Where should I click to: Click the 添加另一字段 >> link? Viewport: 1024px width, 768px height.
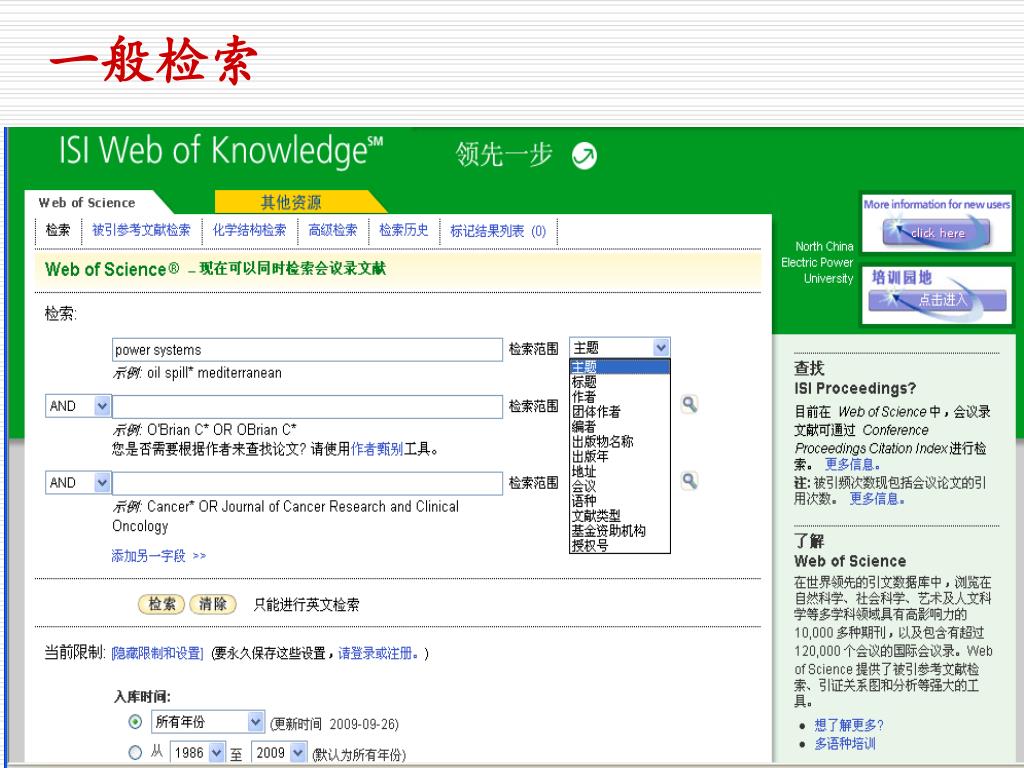click(159, 556)
